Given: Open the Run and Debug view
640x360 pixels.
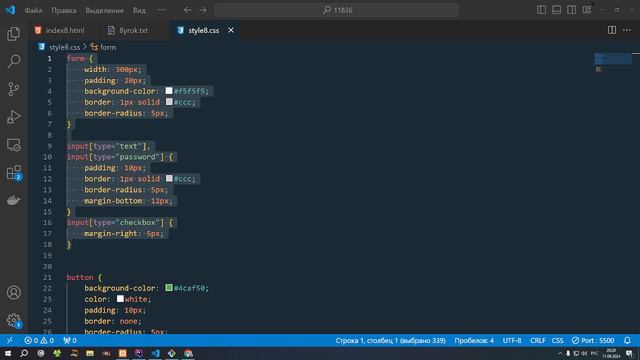Looking at the screenshot, I should tap(13, 117).
